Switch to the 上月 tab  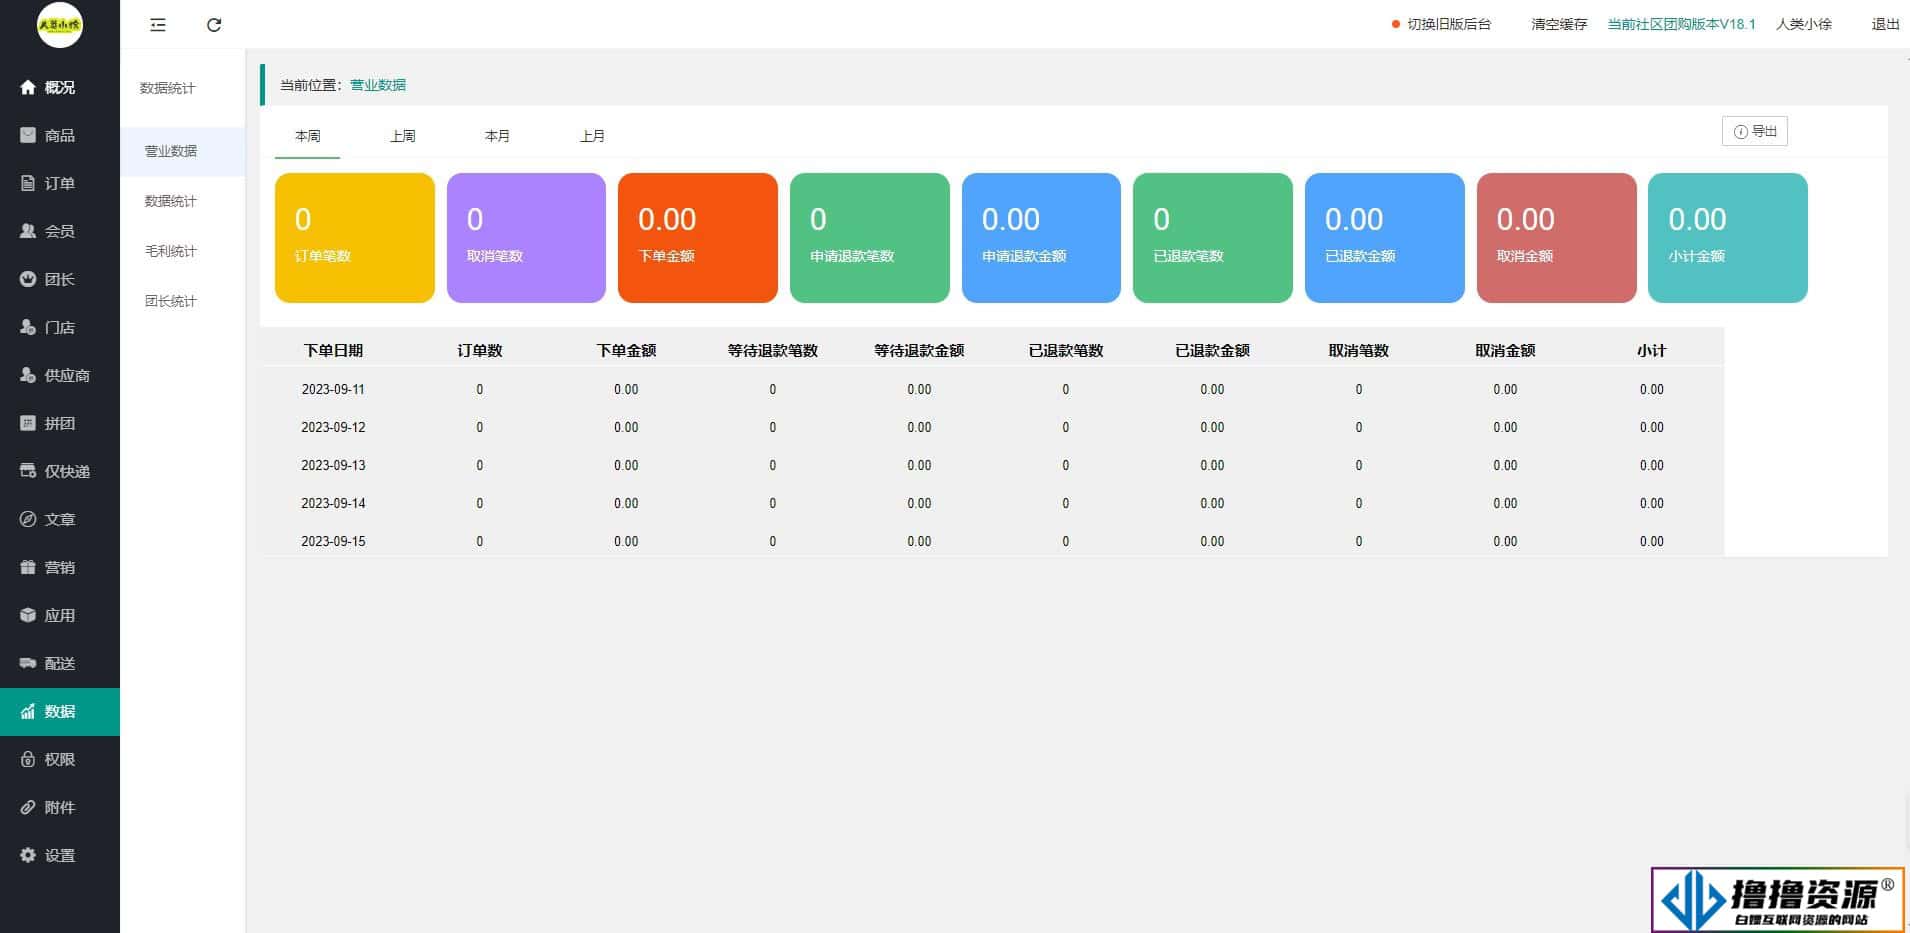(593, 136)
